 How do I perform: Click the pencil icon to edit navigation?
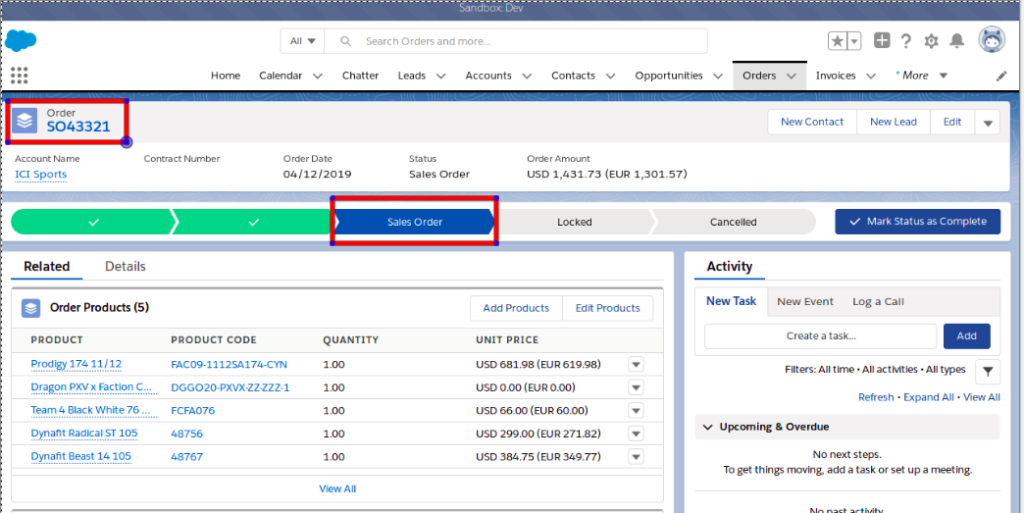(1001, 76)
